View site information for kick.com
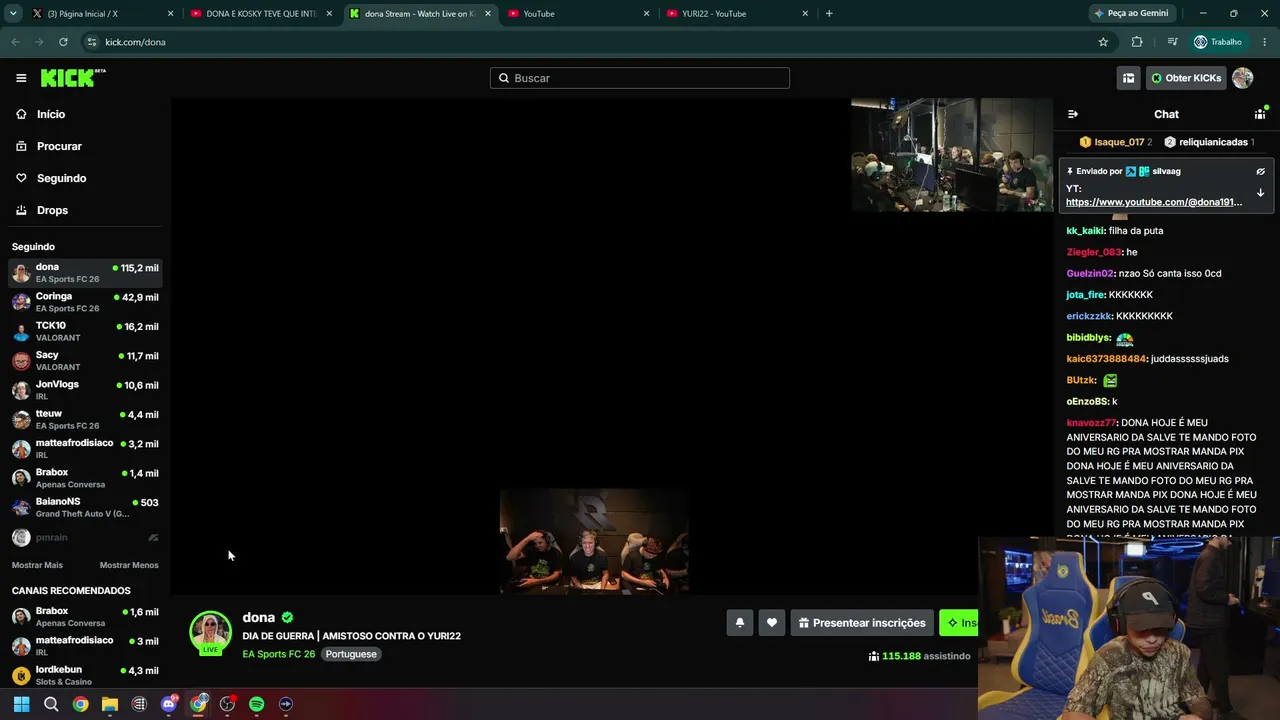 tap(91, 42)
